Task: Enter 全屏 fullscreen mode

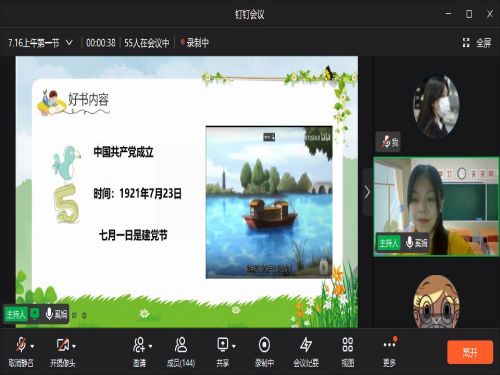Action: (x=477, y=43)
